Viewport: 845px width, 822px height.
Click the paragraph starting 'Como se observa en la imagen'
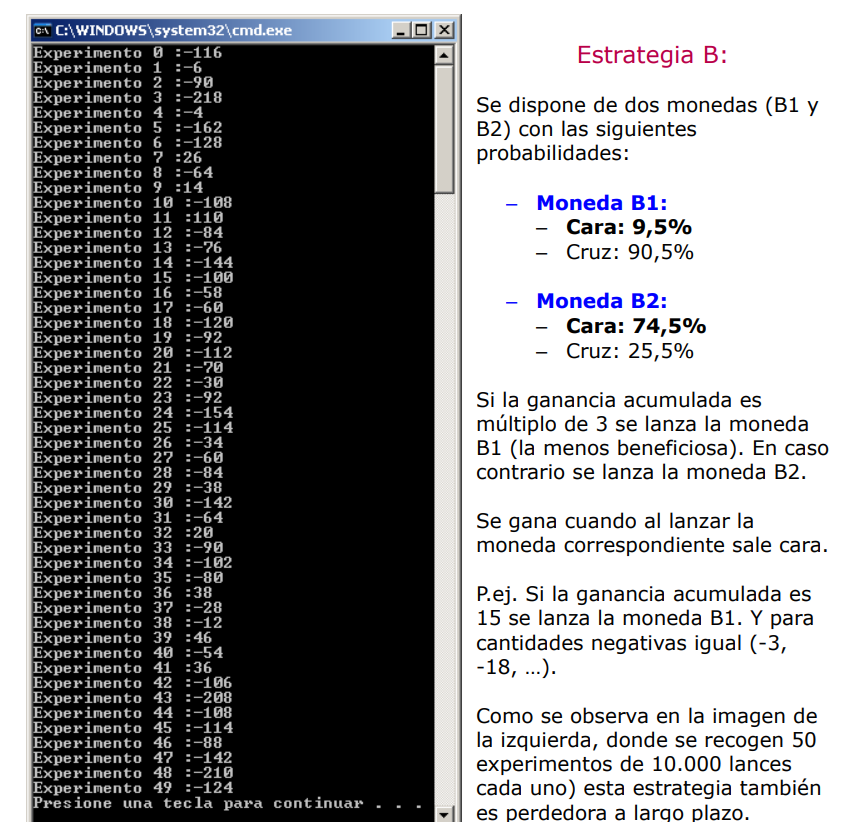[648, 764]
